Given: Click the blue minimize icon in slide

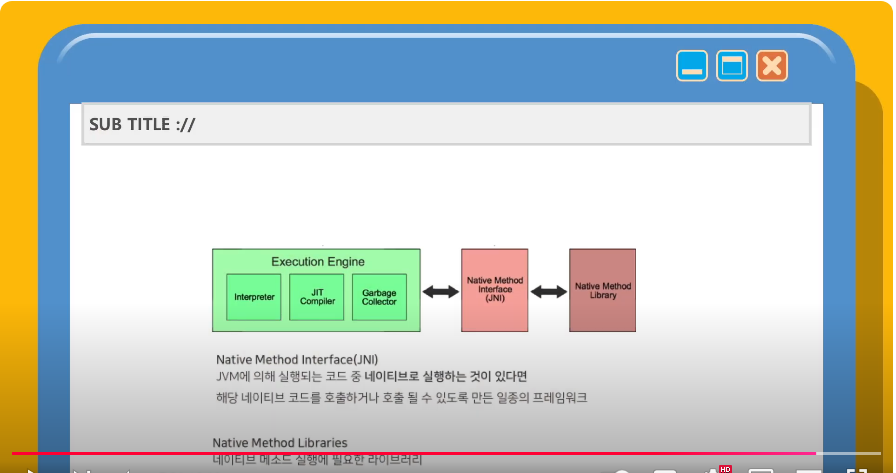Looking at the screenshot, I should tap(691, 66).
